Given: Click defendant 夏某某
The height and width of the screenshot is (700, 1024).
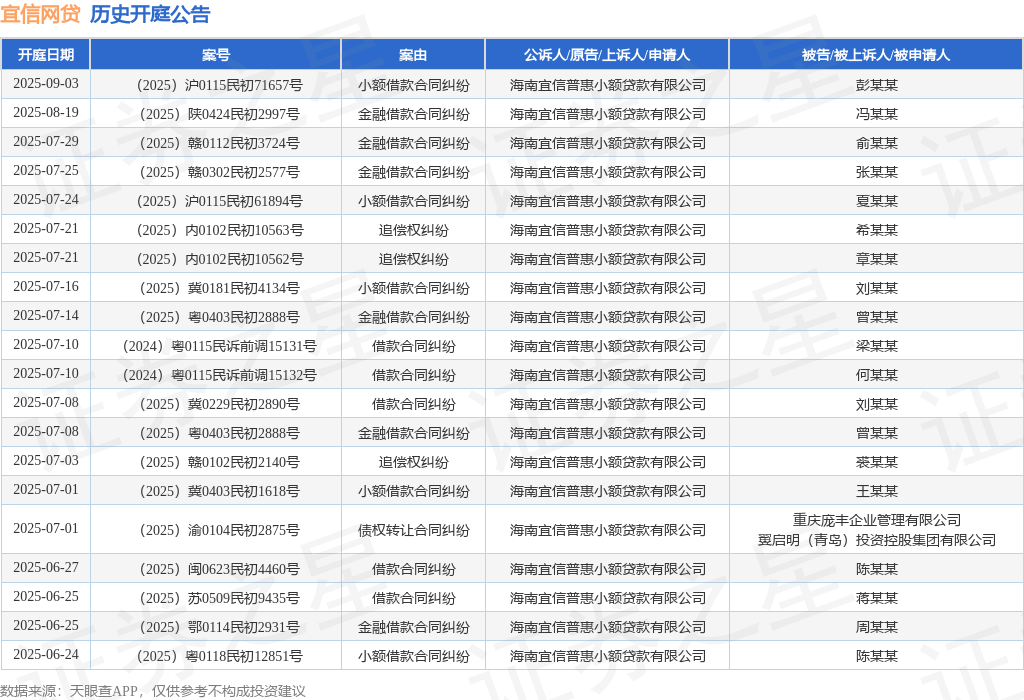Looking at the screenshot, I should (876, 201).
